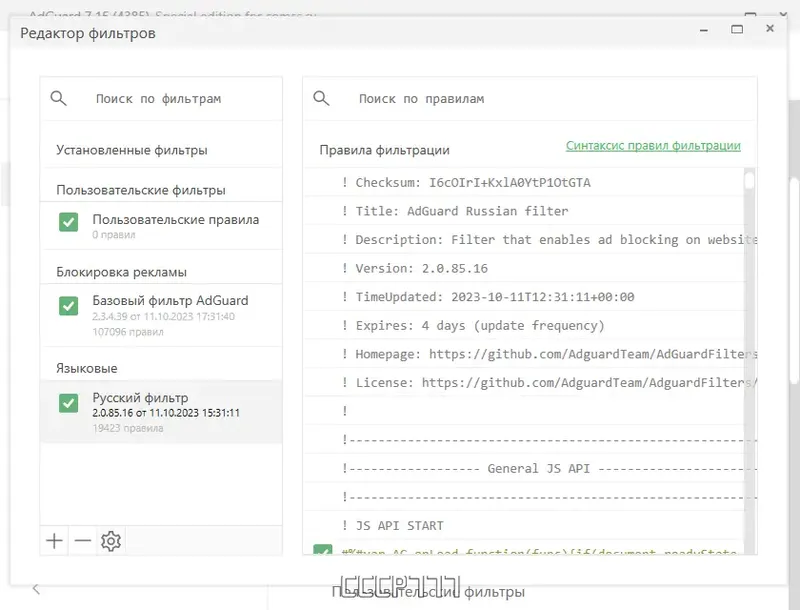800x610 pixels.
Task: Open filter settings gear icon
Action: tap(111, 541)
